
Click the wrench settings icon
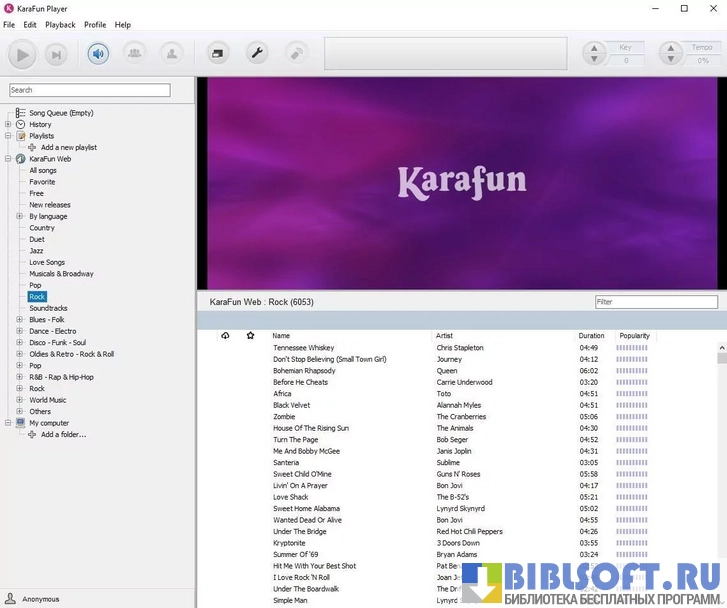click(257, 54)
